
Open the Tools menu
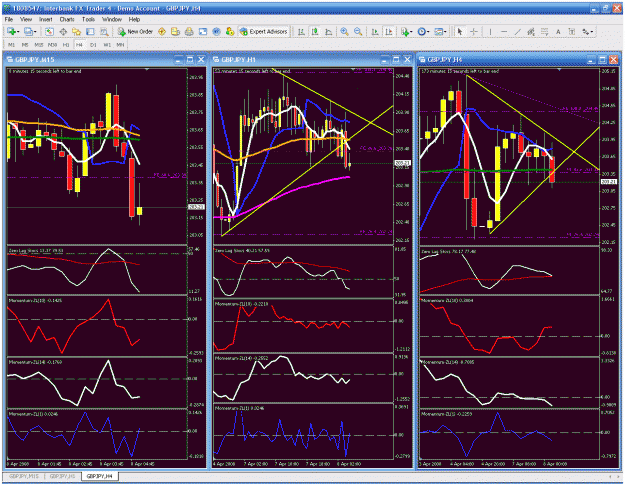pos(88,19)
